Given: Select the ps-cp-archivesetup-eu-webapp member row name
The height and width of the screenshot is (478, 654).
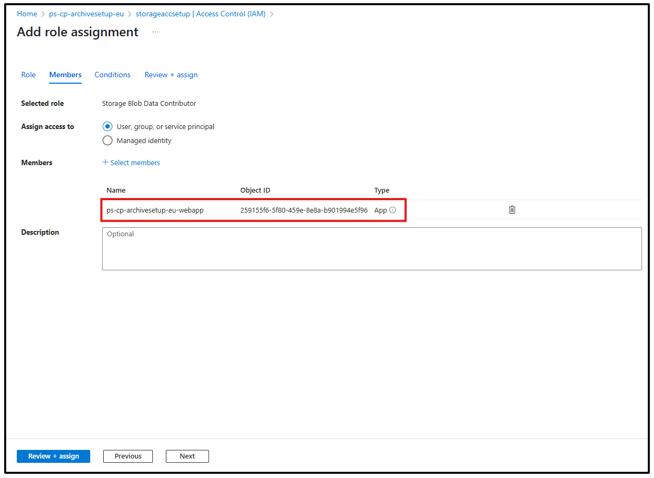Looking at the screenshot, I should pos(155,210).
